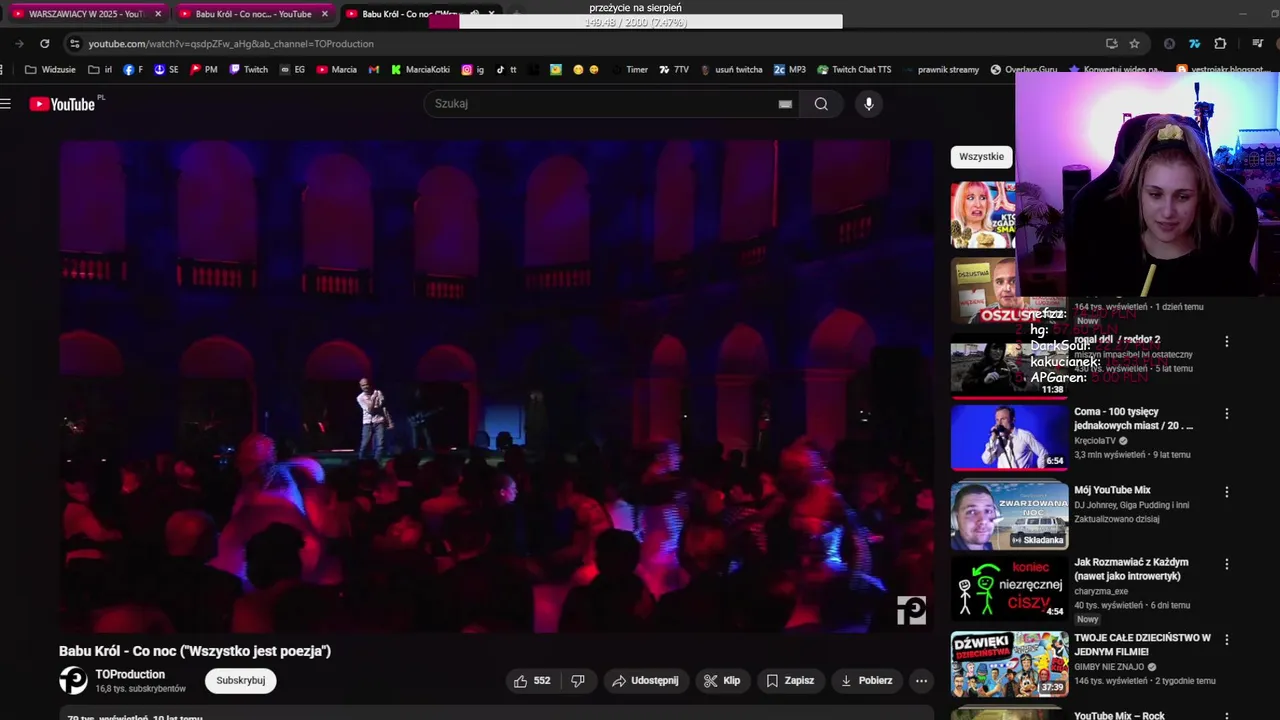Save the video with Zapisz

(x=790, y=681)
